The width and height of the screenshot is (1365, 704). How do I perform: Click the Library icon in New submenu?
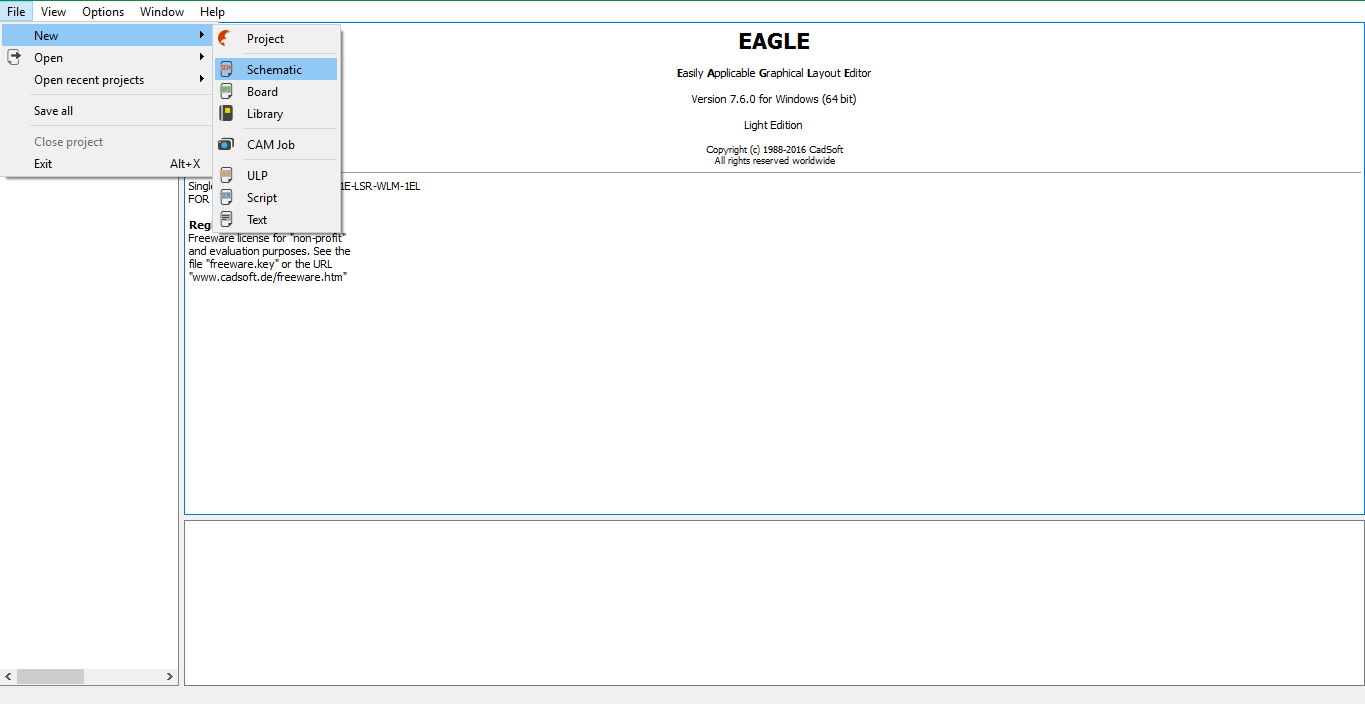[x=226, y=114]
